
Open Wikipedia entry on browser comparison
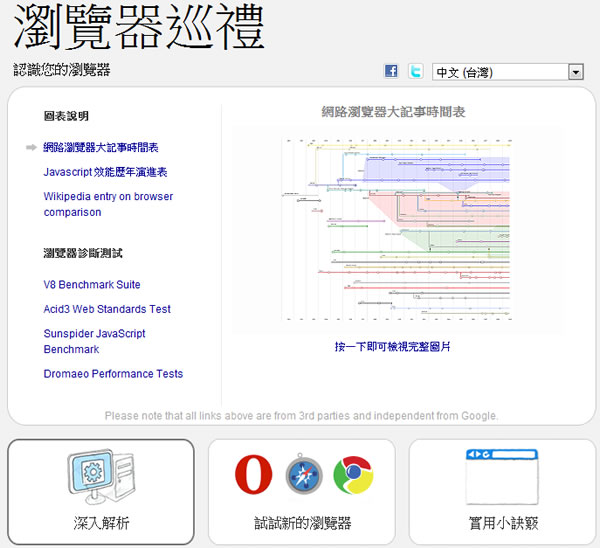108,204
